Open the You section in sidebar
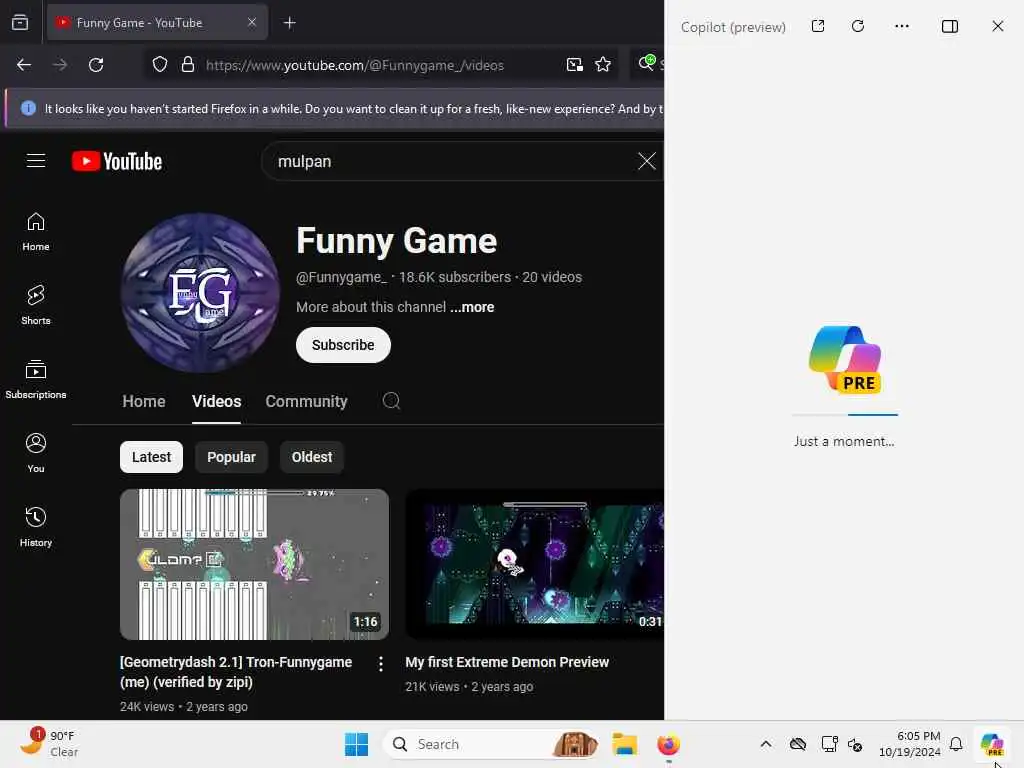The width and height of the screenshot is (1024, 768). [x=36, y=453]
